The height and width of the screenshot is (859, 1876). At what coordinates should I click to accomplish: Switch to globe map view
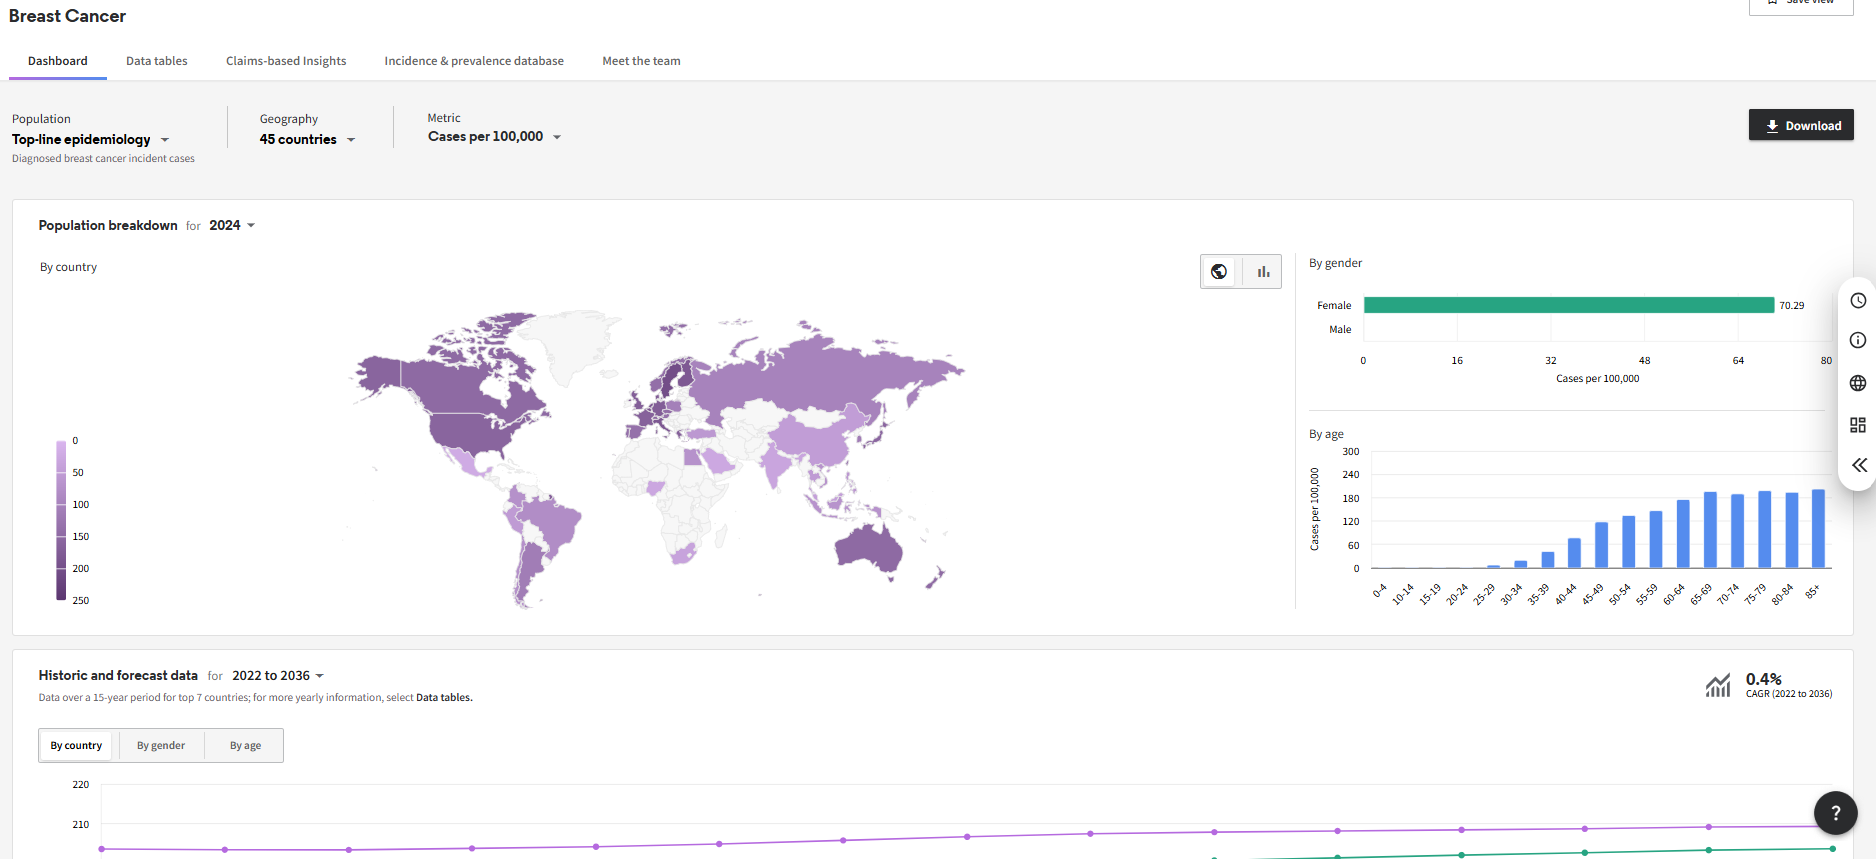(x=1219, y=272)
